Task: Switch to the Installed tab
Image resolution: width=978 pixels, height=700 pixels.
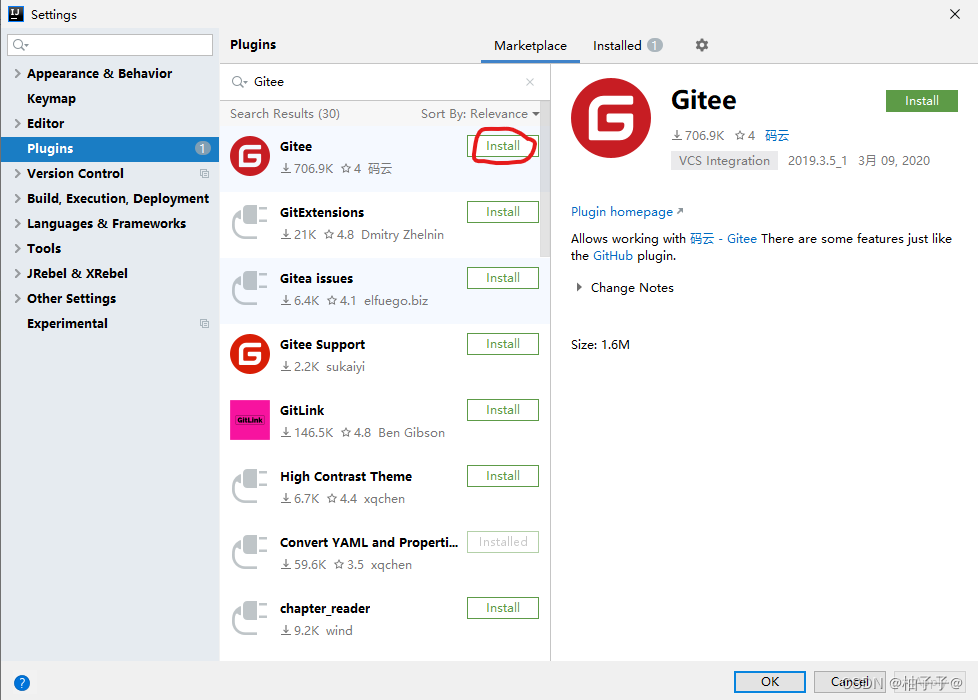Action: tap(627, 46)
